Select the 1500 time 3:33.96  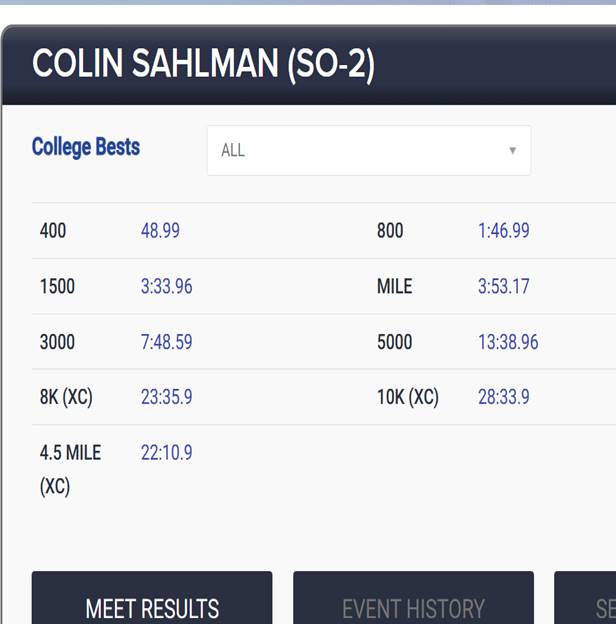click(166, 287)
